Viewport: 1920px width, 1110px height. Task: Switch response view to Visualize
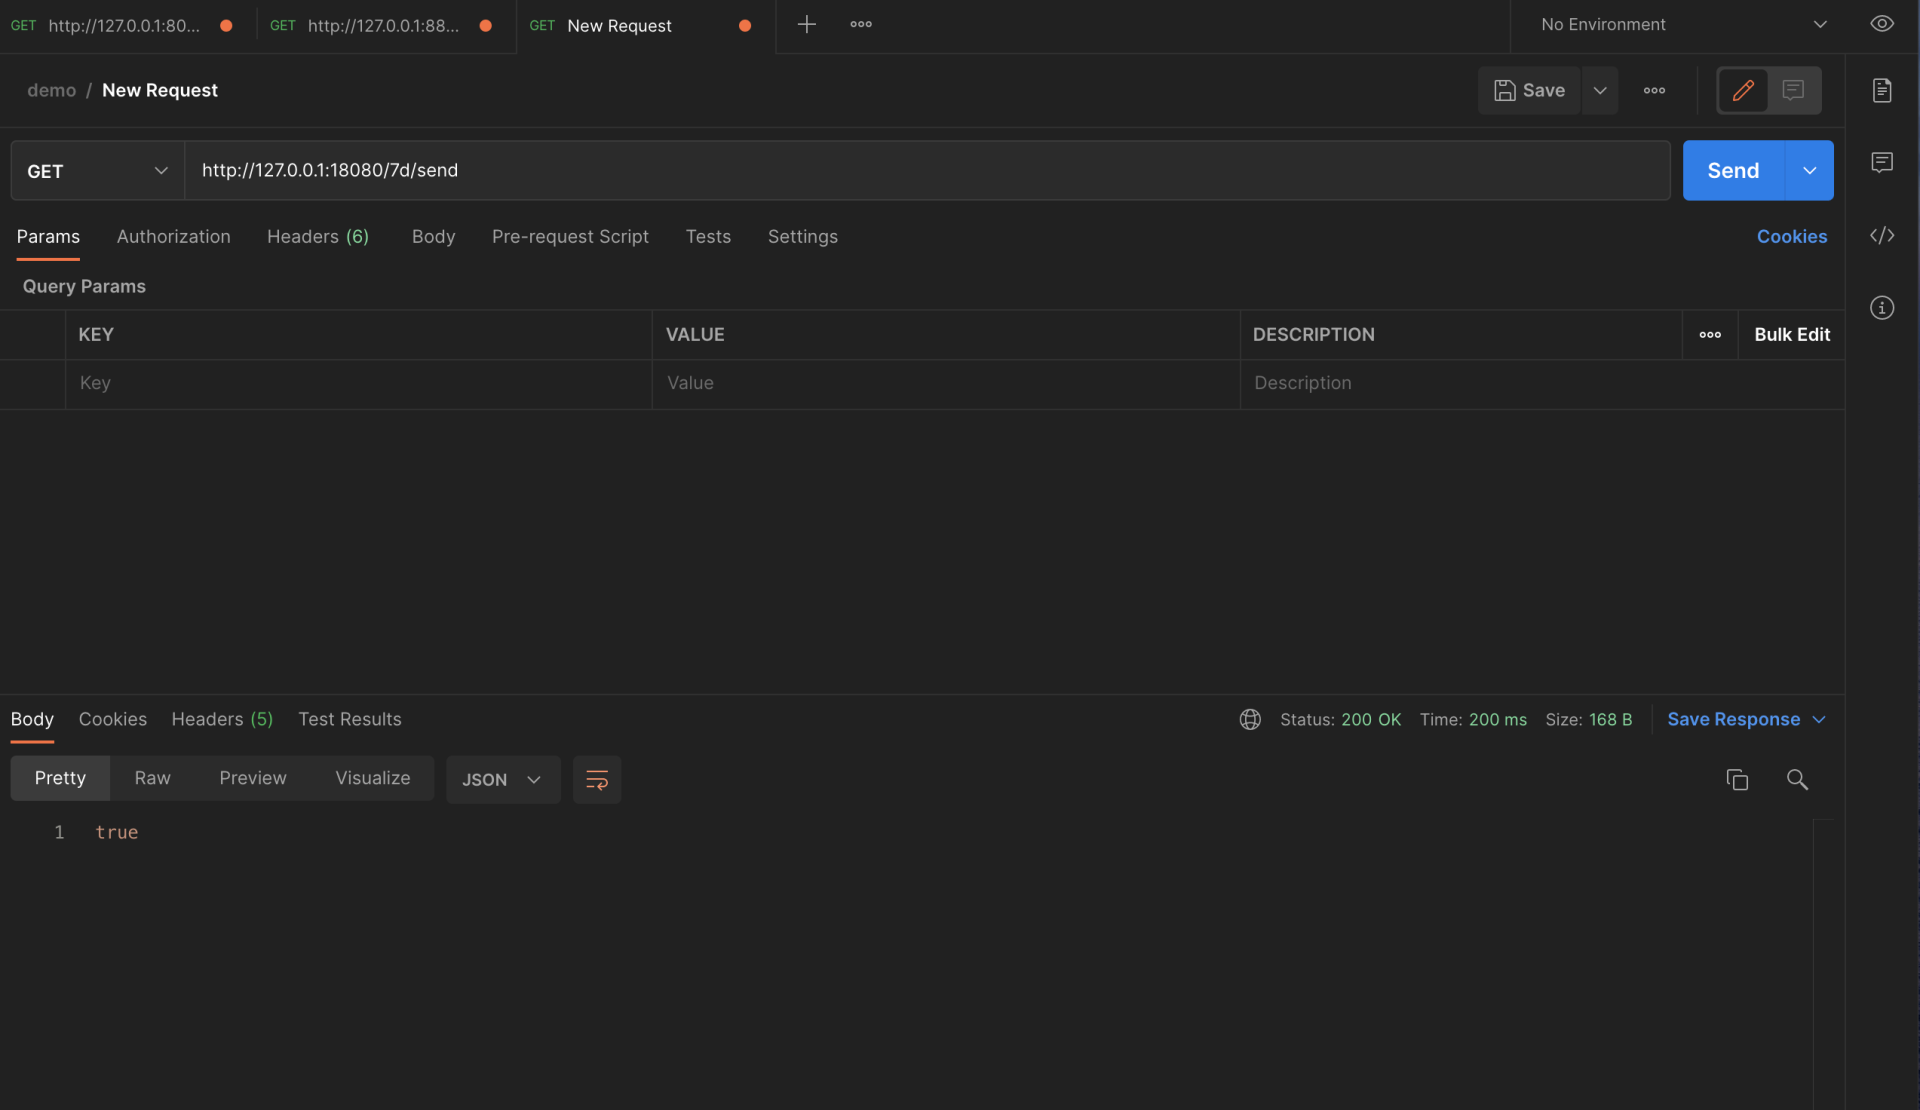pos(372,779)
